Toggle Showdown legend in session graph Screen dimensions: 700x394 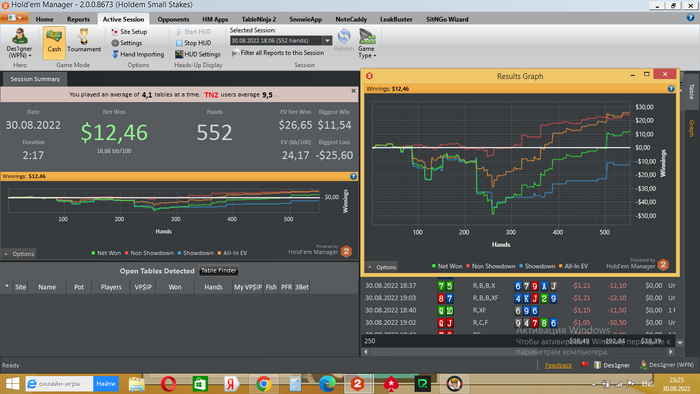[196, 253]
